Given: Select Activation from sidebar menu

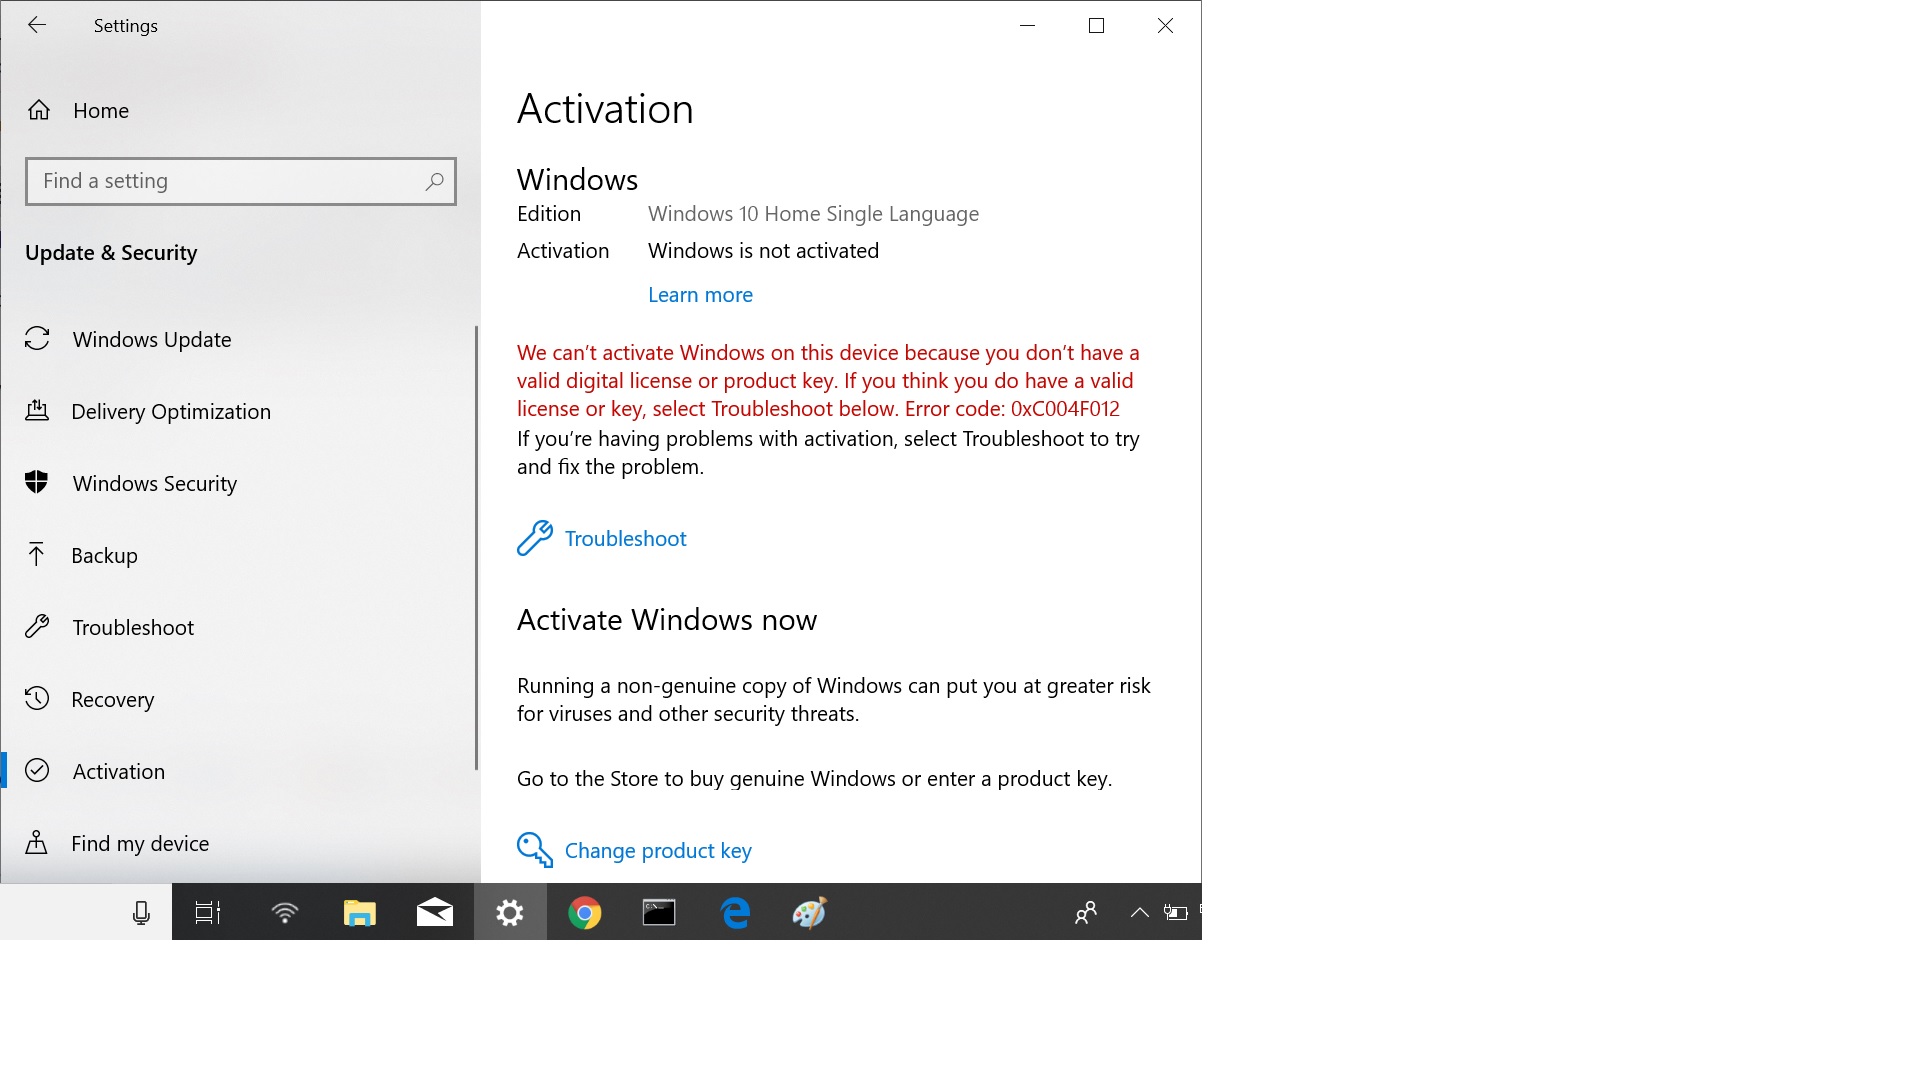Looking at the screenshot, I should pos(119,770).
